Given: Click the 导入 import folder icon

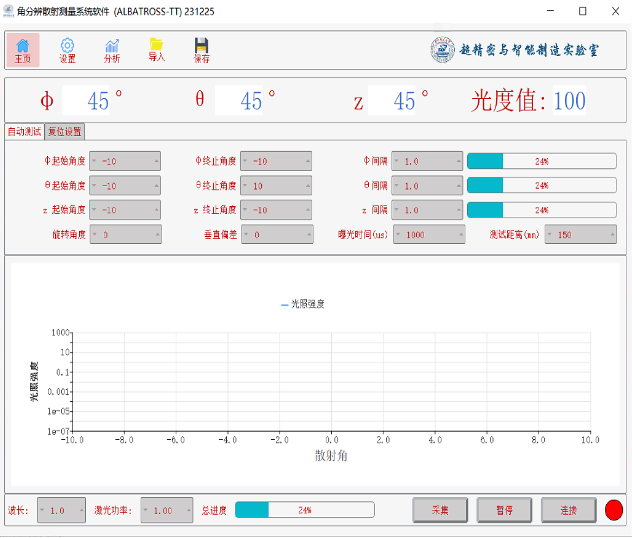Looking at the screenshot, I should (156, 50).
